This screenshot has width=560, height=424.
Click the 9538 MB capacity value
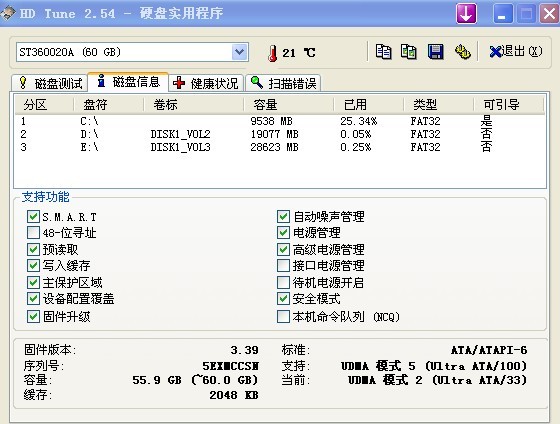271,121
